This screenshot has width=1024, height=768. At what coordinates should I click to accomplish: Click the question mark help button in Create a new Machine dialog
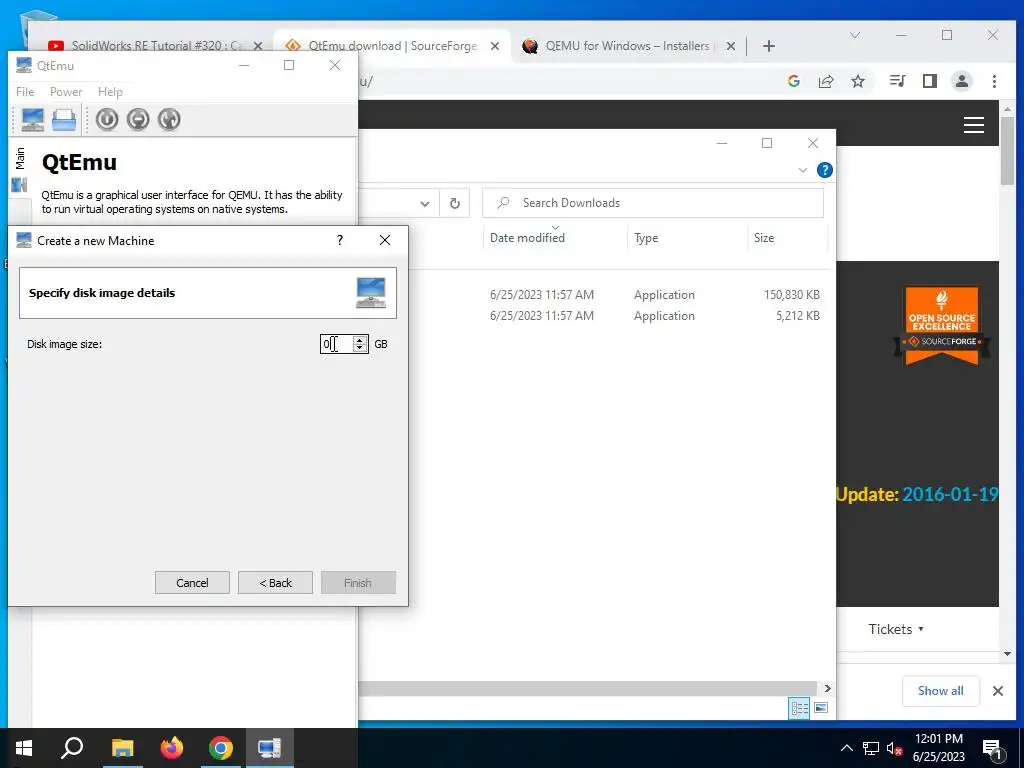pos(340,240)
